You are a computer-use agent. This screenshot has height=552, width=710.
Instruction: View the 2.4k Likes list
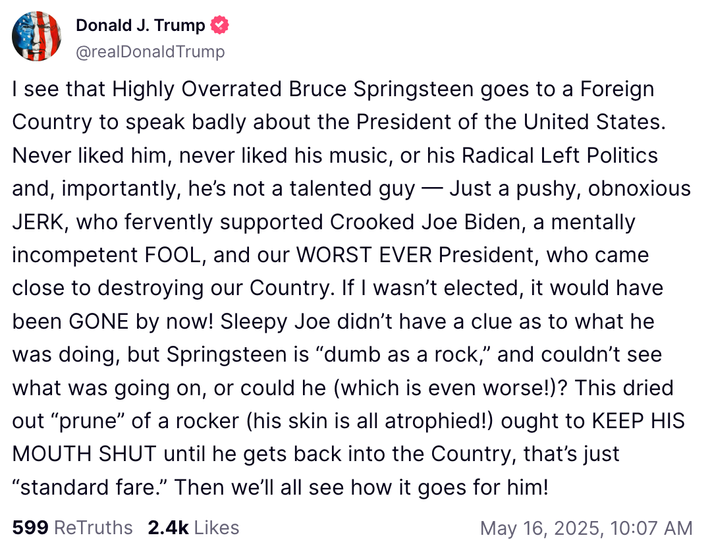pyautogui.click(x=193, y=528)
